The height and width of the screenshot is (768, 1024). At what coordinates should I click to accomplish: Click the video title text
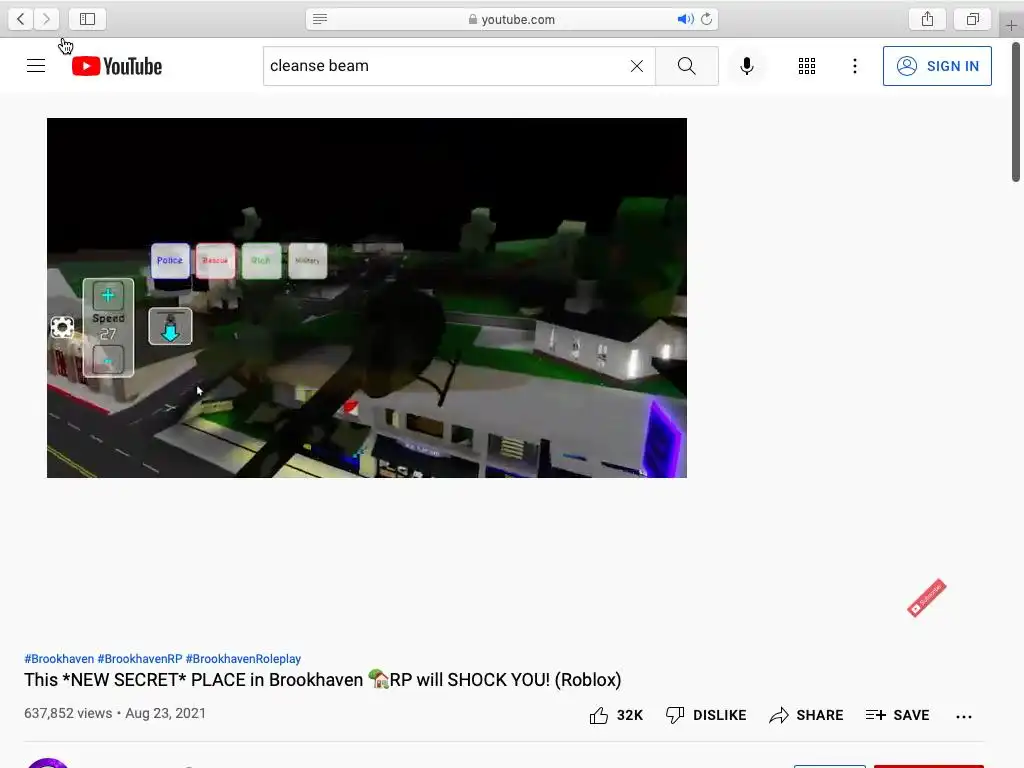323,680
